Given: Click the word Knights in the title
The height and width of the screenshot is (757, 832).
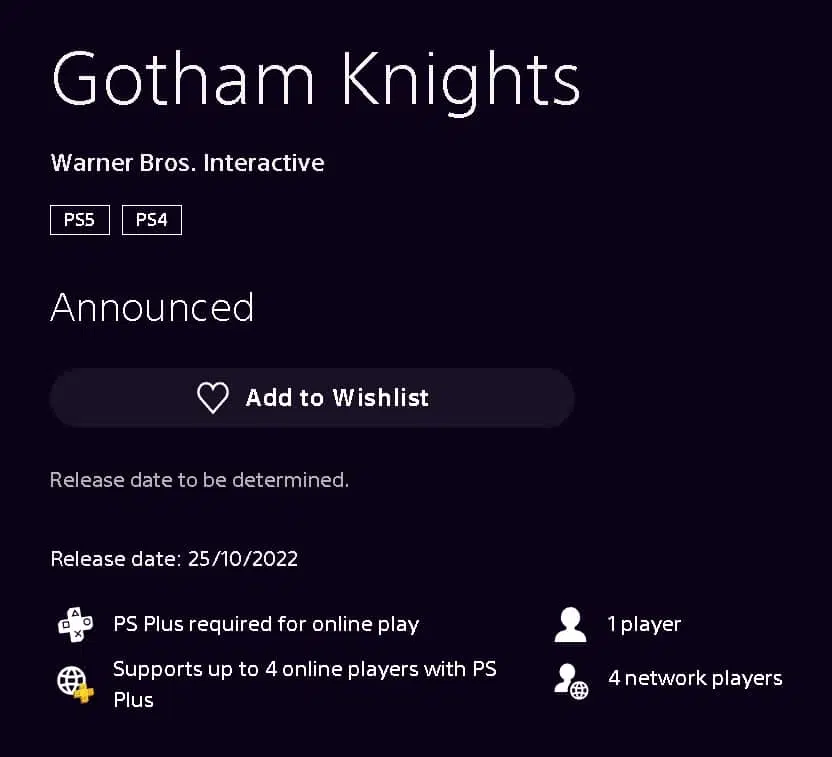Looking at the screenshot, I should 460,82.
